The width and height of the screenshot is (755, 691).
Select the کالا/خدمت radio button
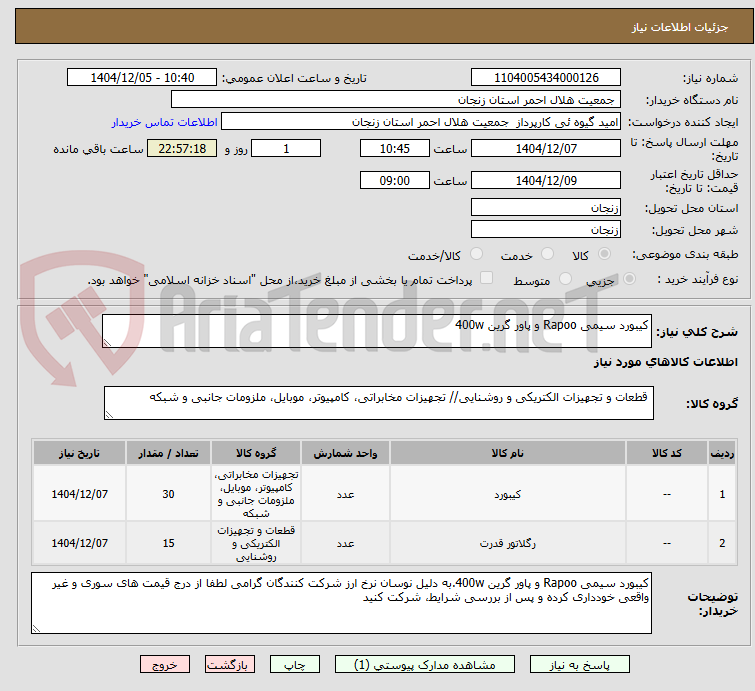477,254
